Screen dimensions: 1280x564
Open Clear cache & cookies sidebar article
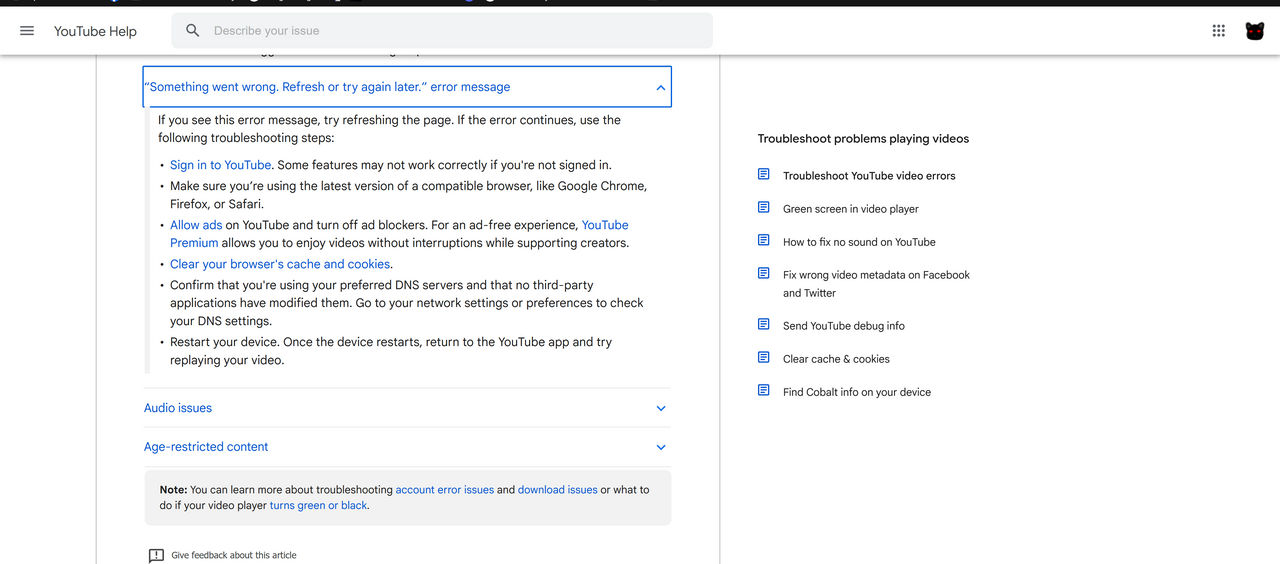(836, 359)
